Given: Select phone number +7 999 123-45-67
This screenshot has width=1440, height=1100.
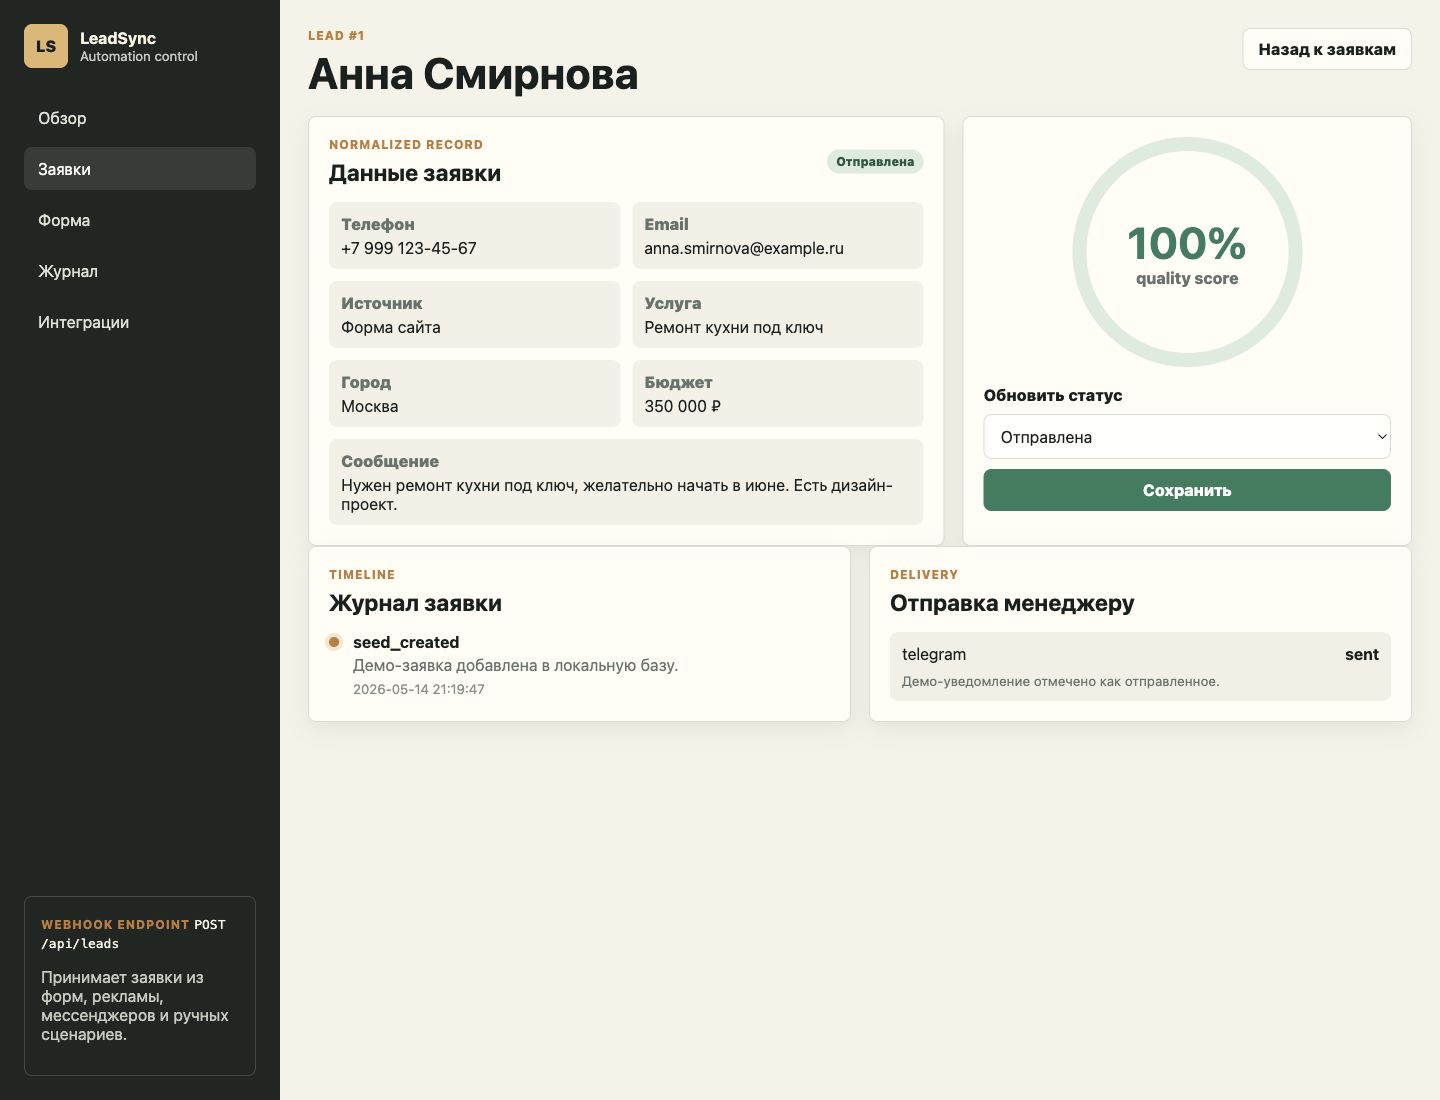Looking at the screenshot, I should click(409, 248).
